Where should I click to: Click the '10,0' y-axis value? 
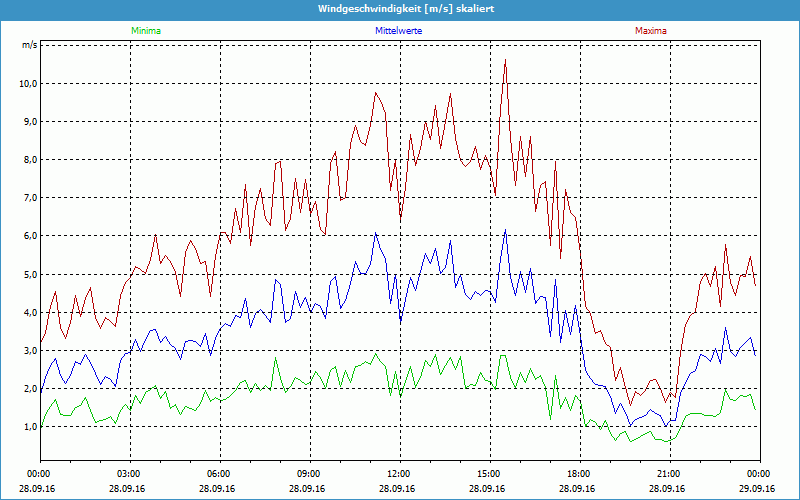pos(28,84)
